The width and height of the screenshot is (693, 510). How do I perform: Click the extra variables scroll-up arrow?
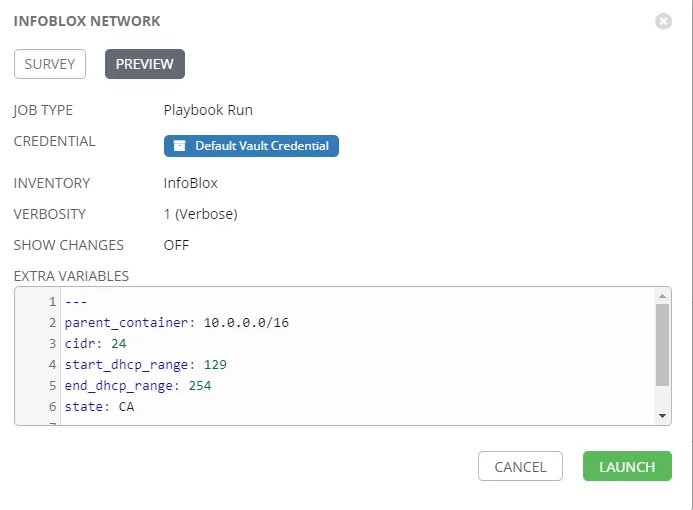point(662,296)
